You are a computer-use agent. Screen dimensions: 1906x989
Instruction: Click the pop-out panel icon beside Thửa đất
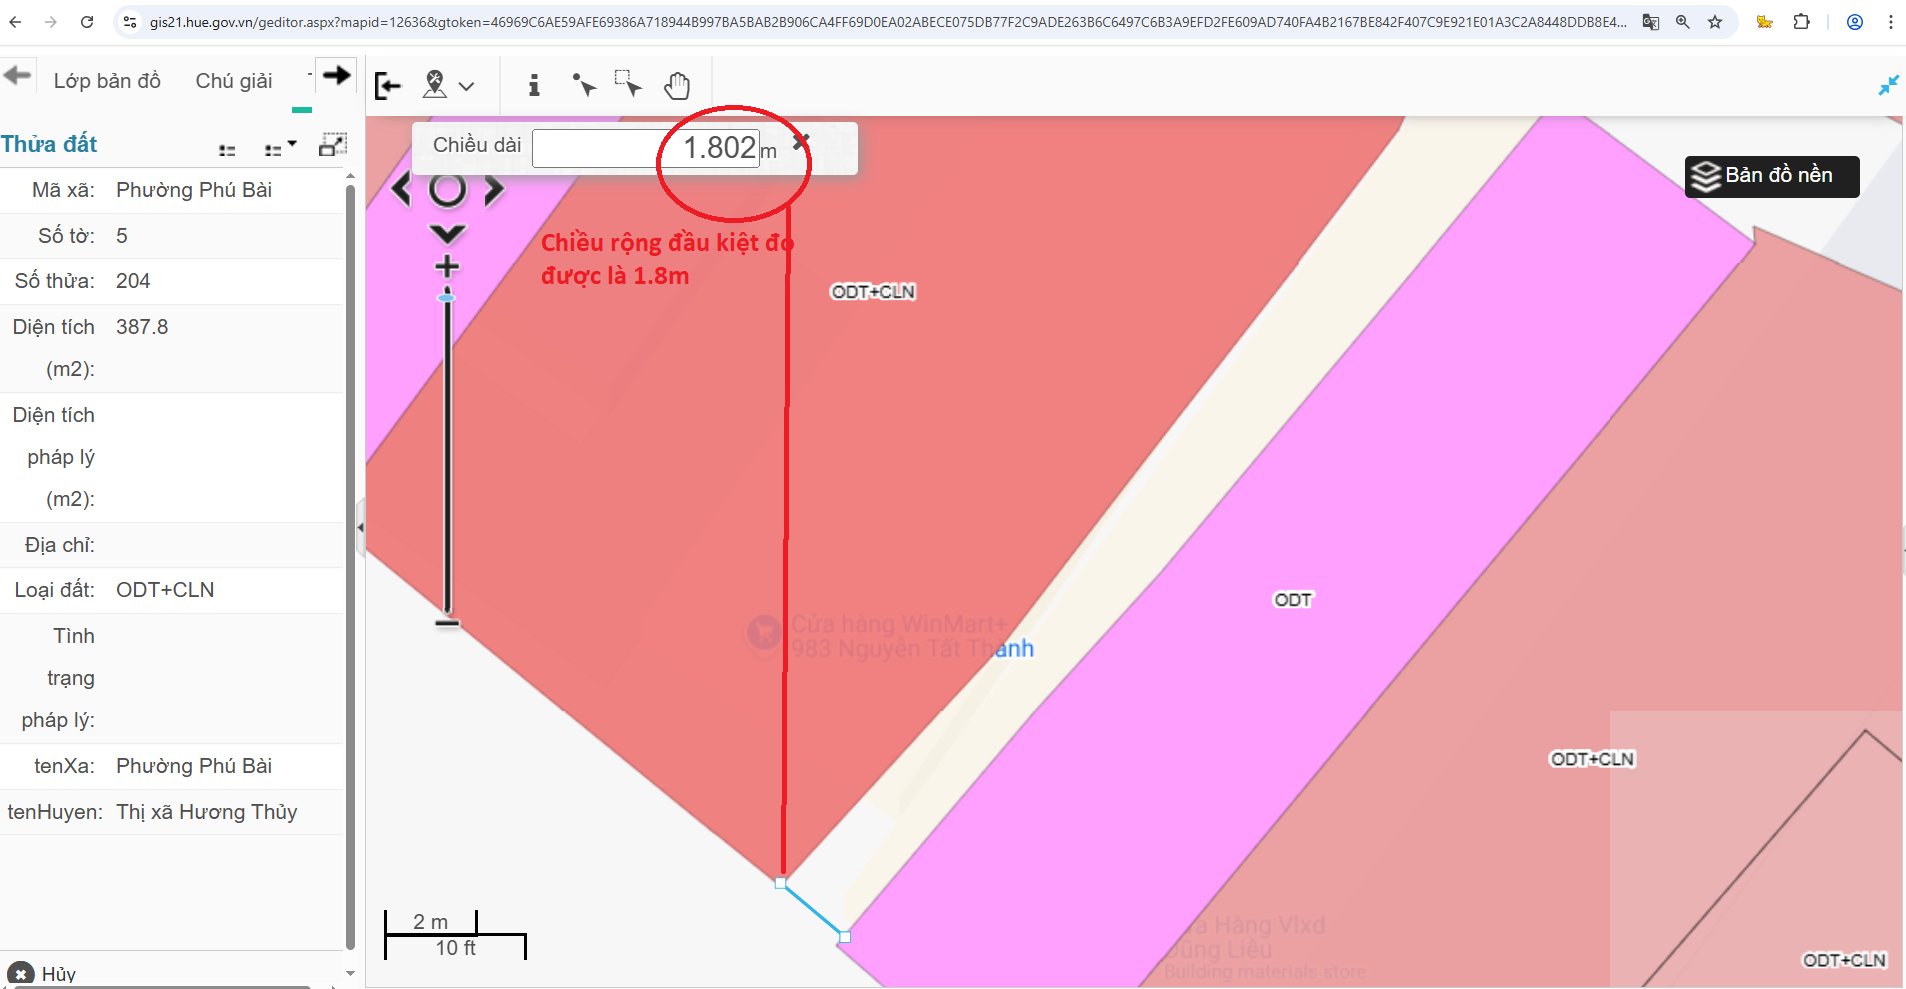pyautogui.click(x=332, y=145)
